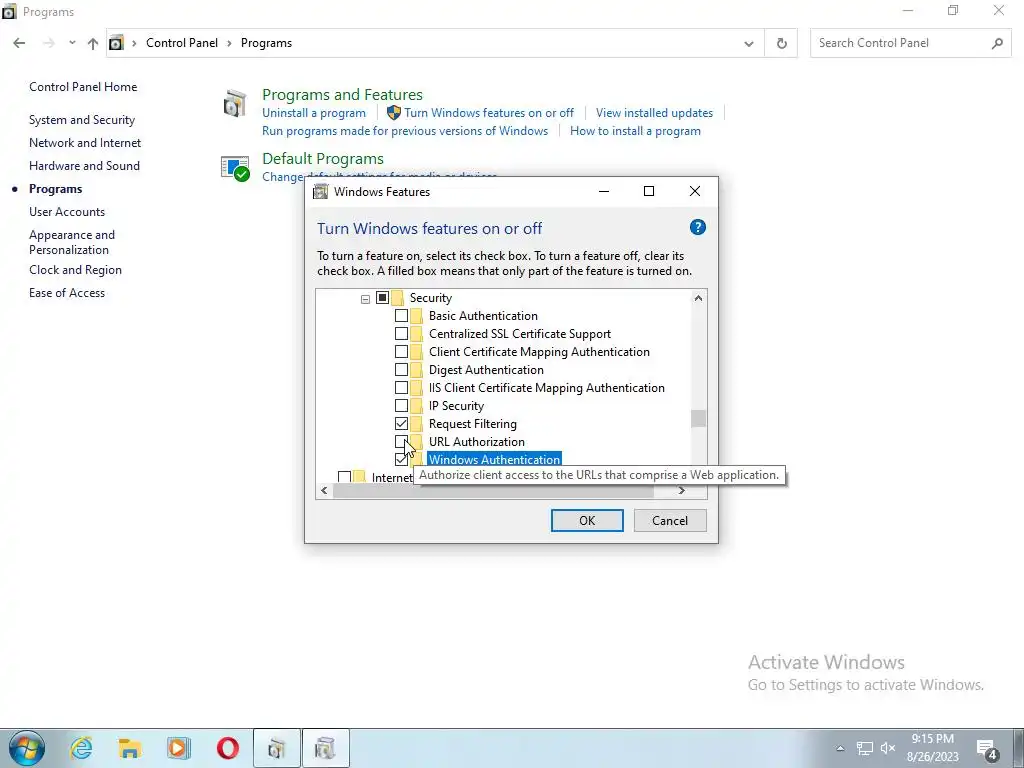Go to Control Panel Home

pyautogui.click(x=83, y=87)
